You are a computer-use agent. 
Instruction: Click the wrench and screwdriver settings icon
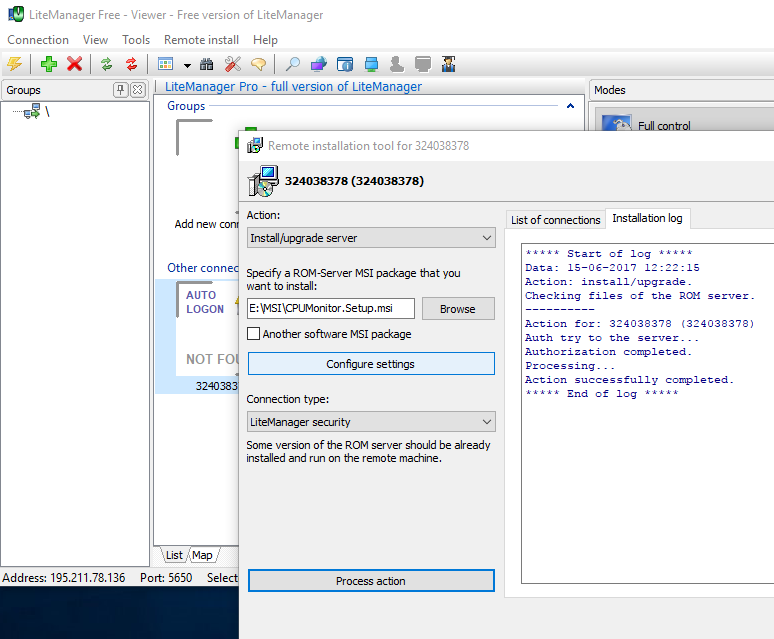coord(232,64)
